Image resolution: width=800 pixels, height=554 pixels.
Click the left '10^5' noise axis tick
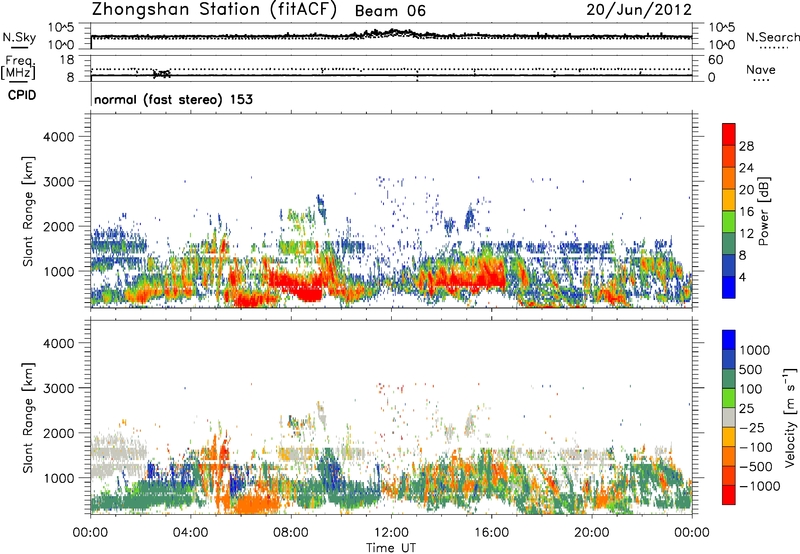61,28
